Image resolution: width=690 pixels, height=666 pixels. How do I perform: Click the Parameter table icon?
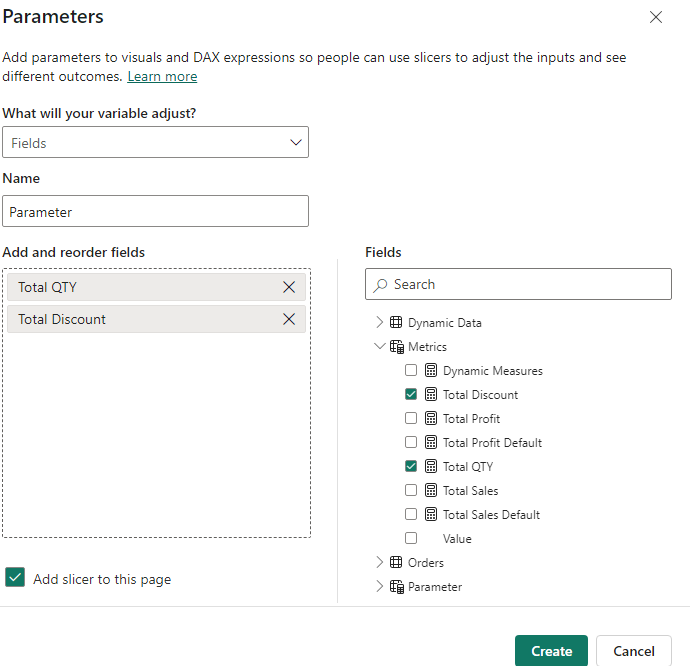(396, 587)
